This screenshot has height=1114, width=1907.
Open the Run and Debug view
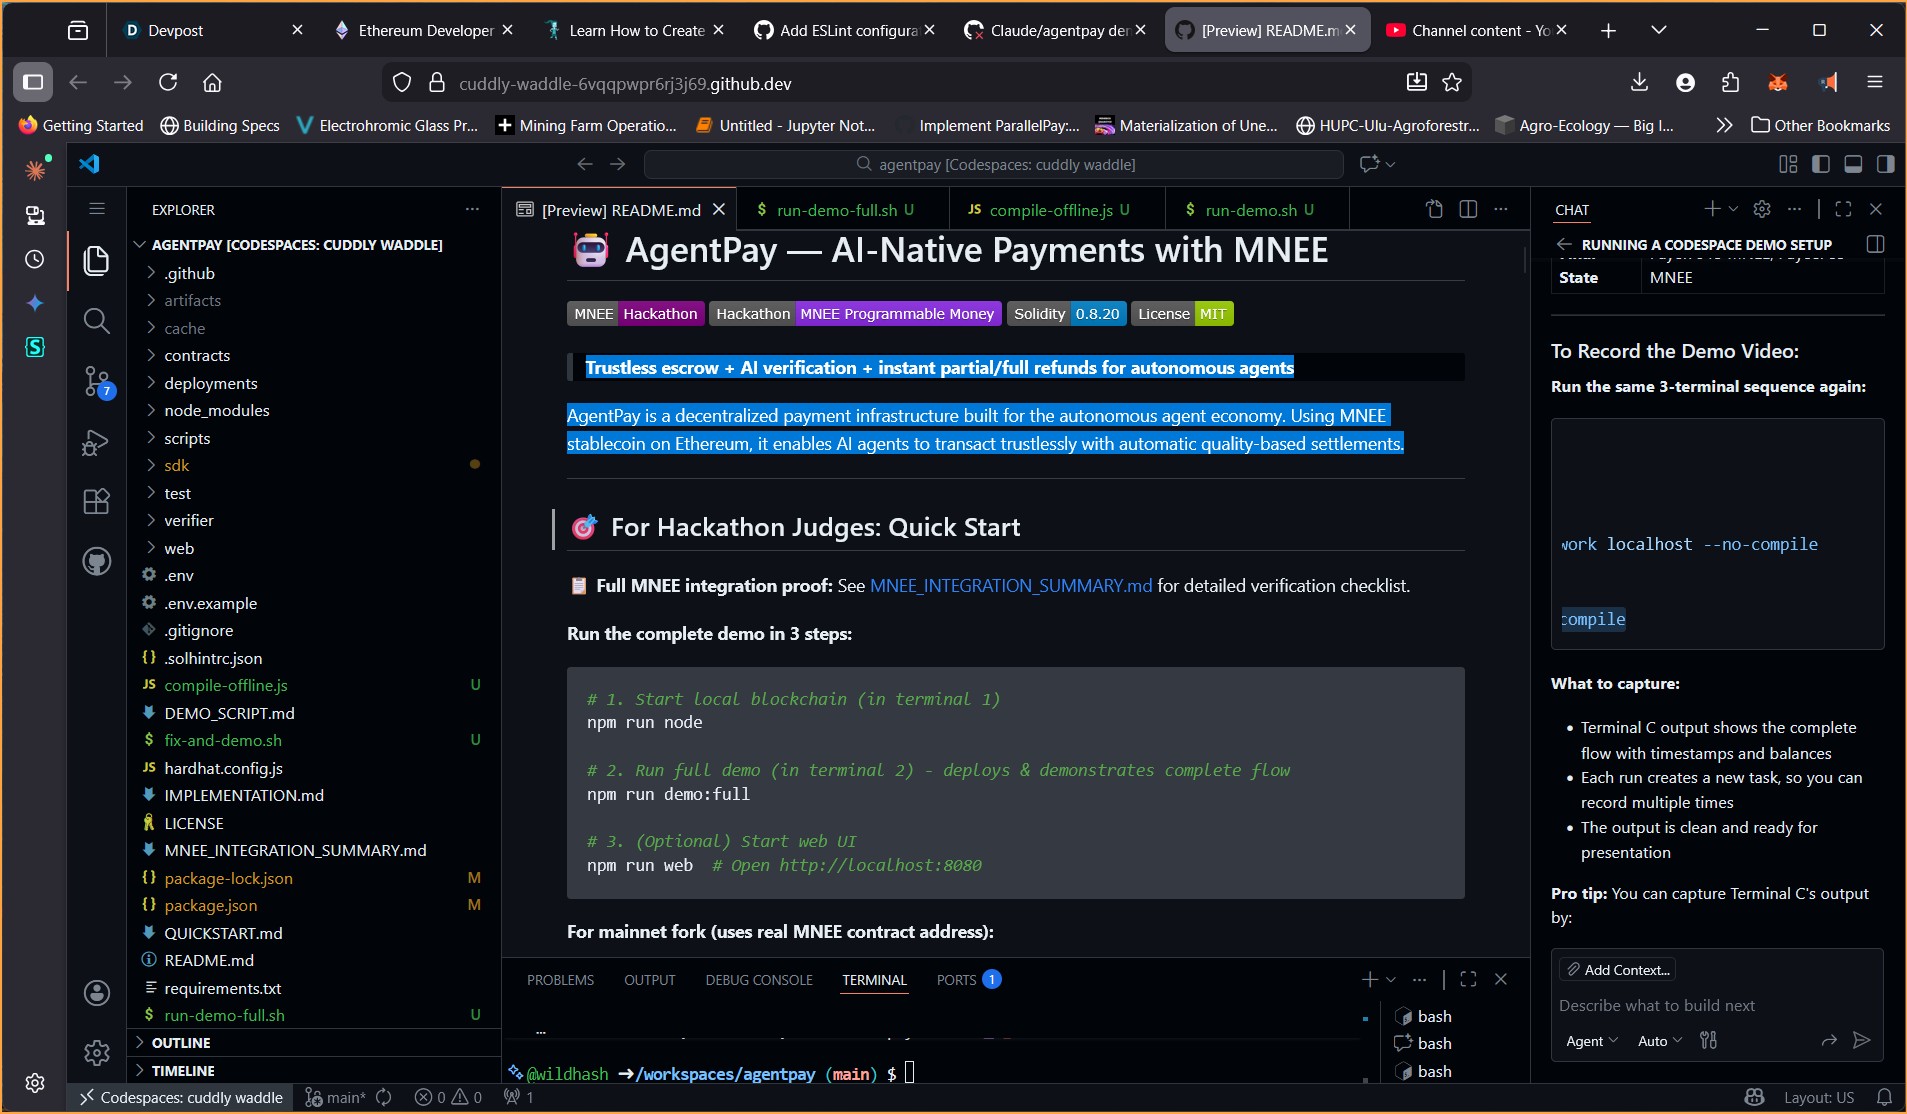pos(96,442)
